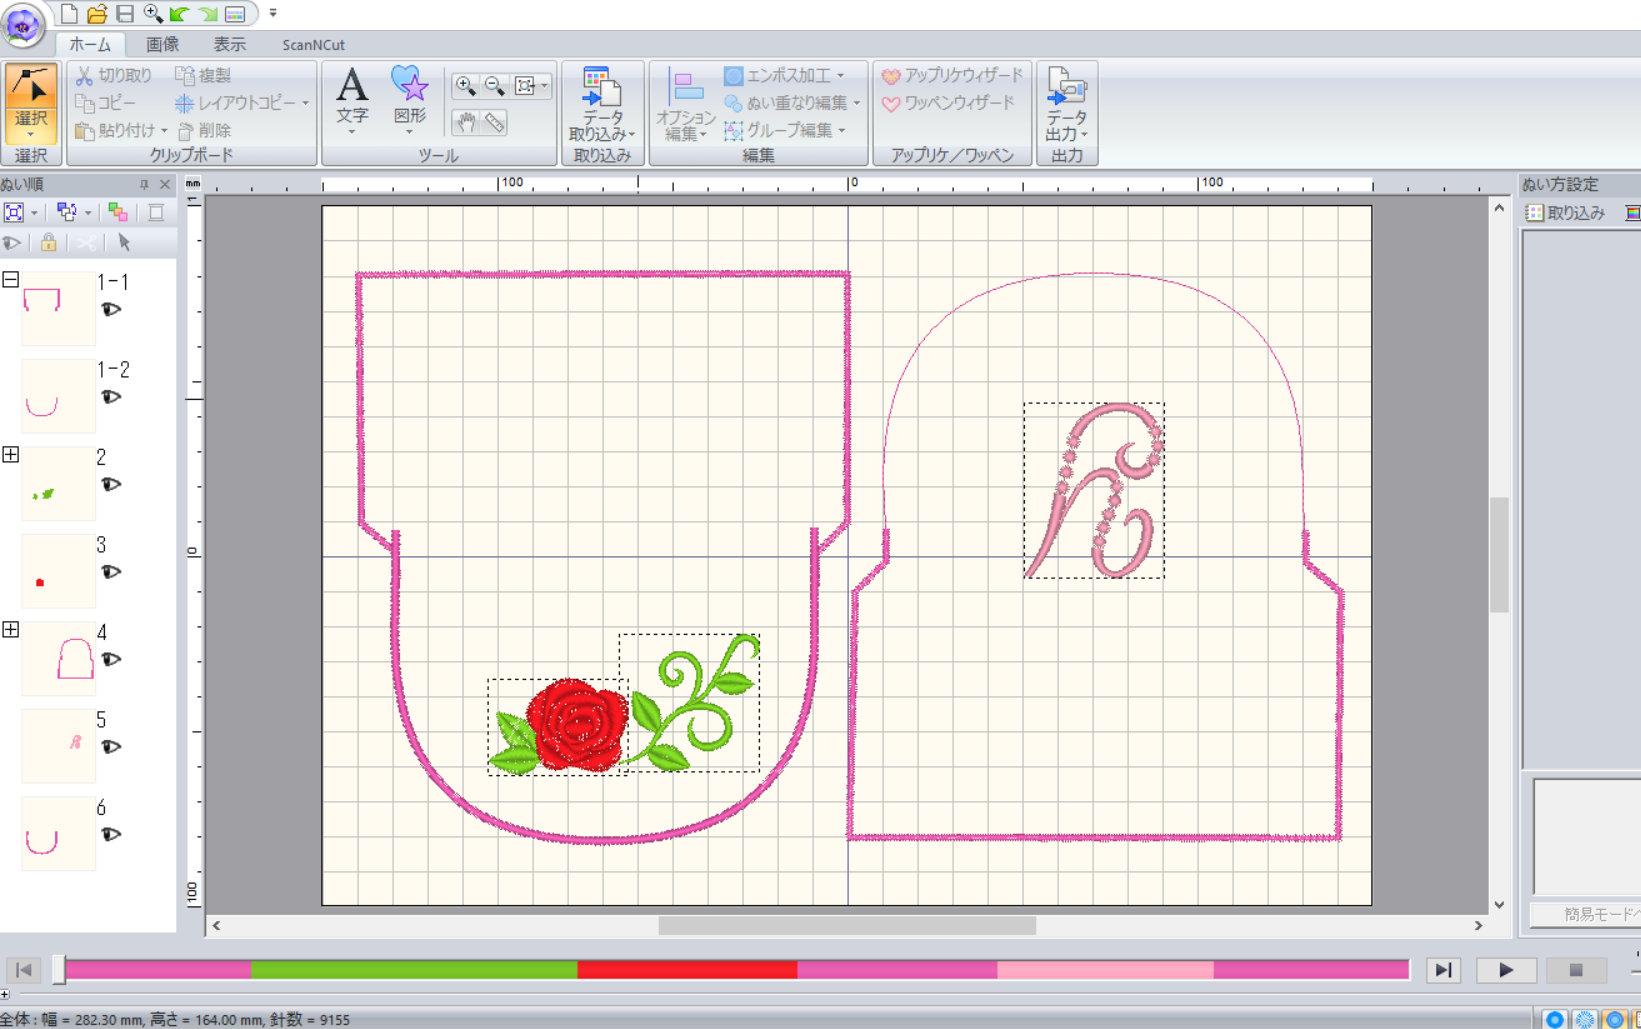Viewport: 1641px width, 1029px height.
Task: Click the light pink segment of the stitch color bar
Action: pyautogui.click(x=1105, y=969)
